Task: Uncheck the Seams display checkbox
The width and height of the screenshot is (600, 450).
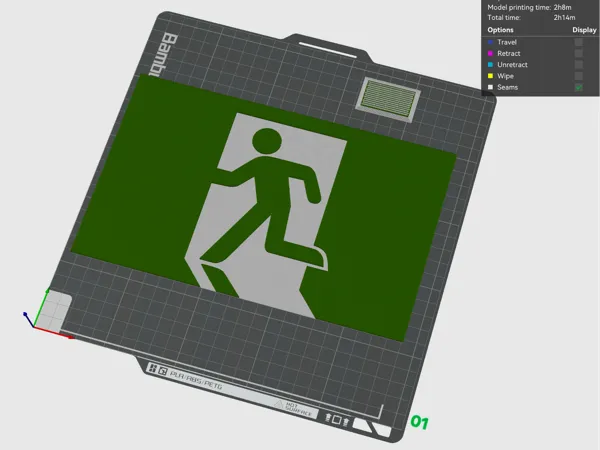Action: (x=578, y=87)
